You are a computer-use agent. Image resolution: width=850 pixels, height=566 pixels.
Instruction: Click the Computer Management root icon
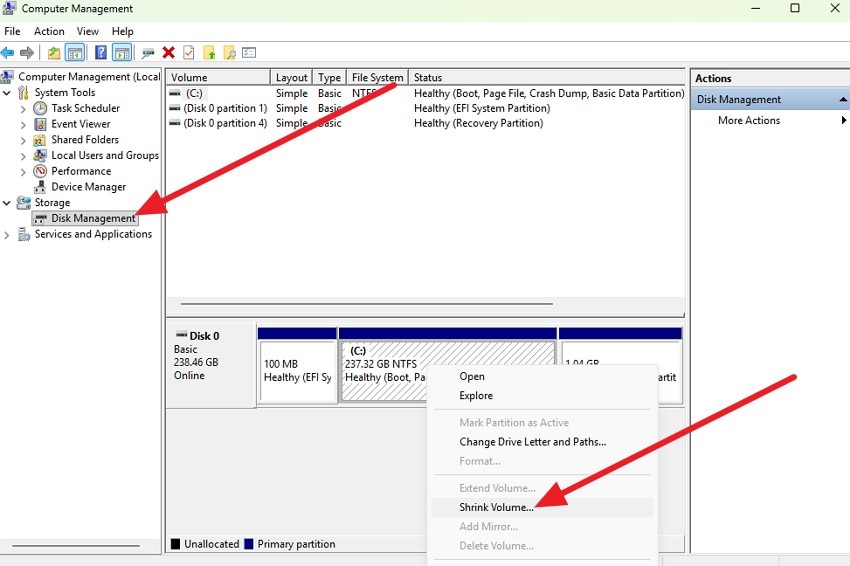pos(7,77)
